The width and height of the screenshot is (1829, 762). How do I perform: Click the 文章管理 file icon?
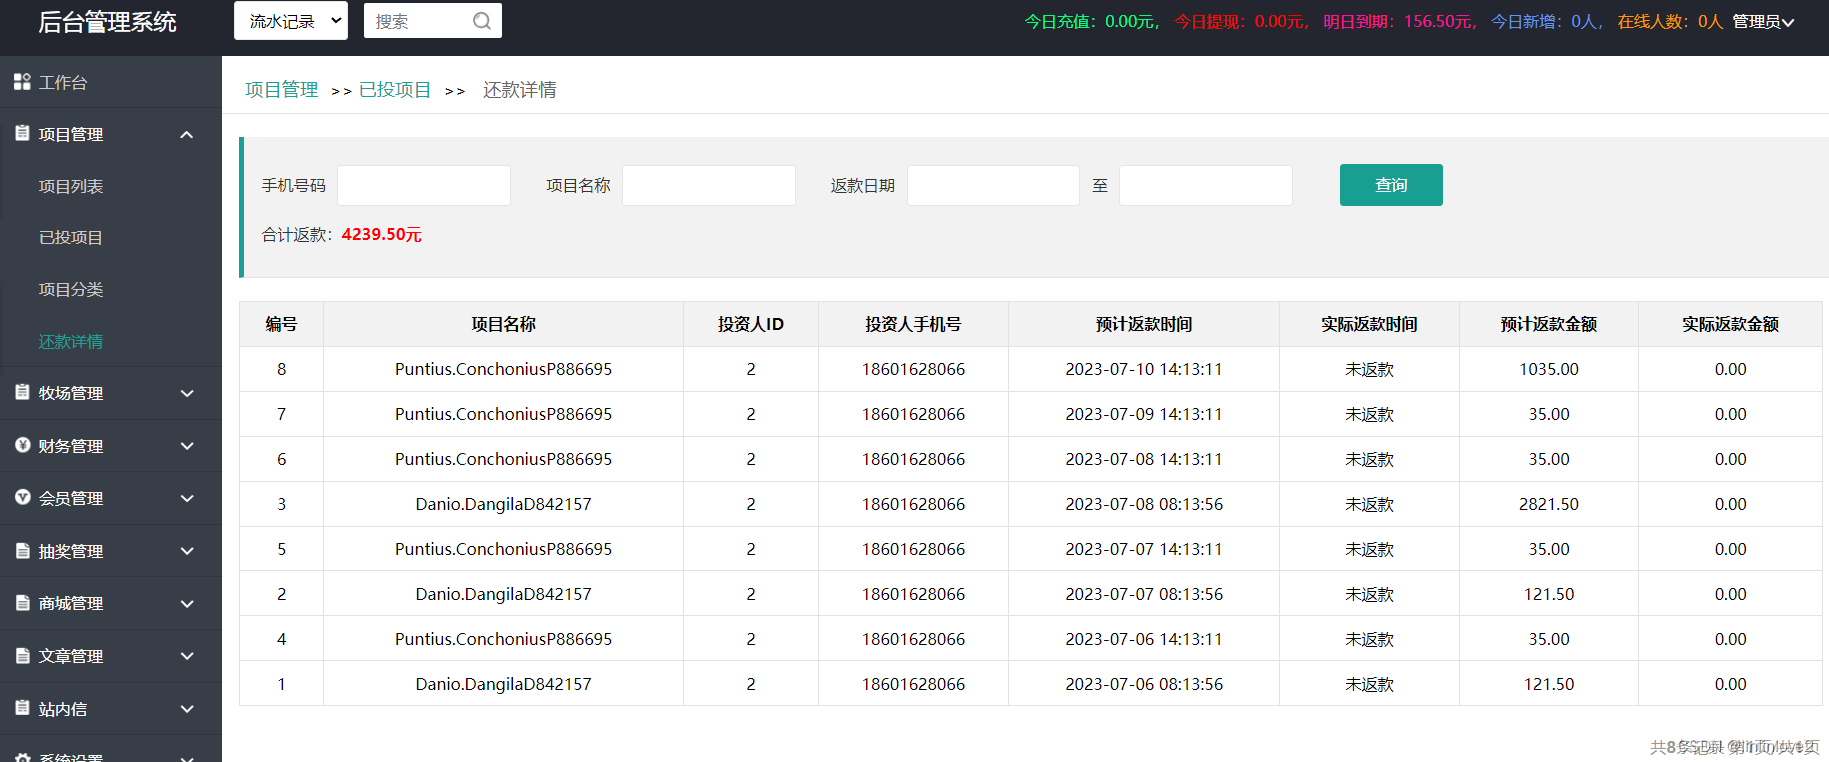(x=22, y=655)
